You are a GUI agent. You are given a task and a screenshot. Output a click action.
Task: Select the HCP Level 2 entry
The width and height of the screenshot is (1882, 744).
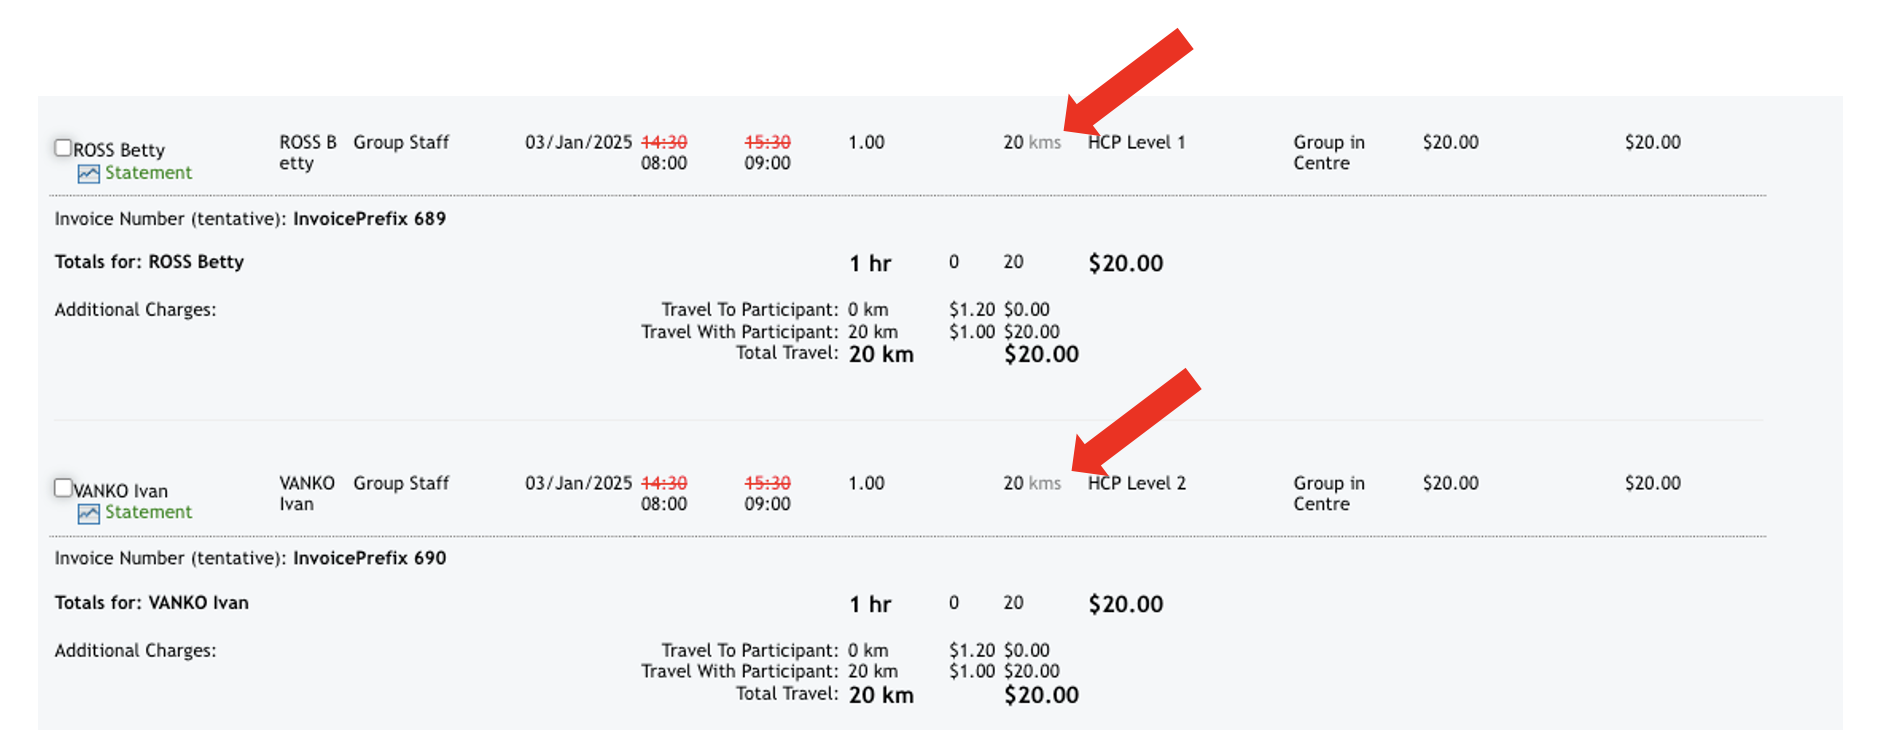[1136, 483]
